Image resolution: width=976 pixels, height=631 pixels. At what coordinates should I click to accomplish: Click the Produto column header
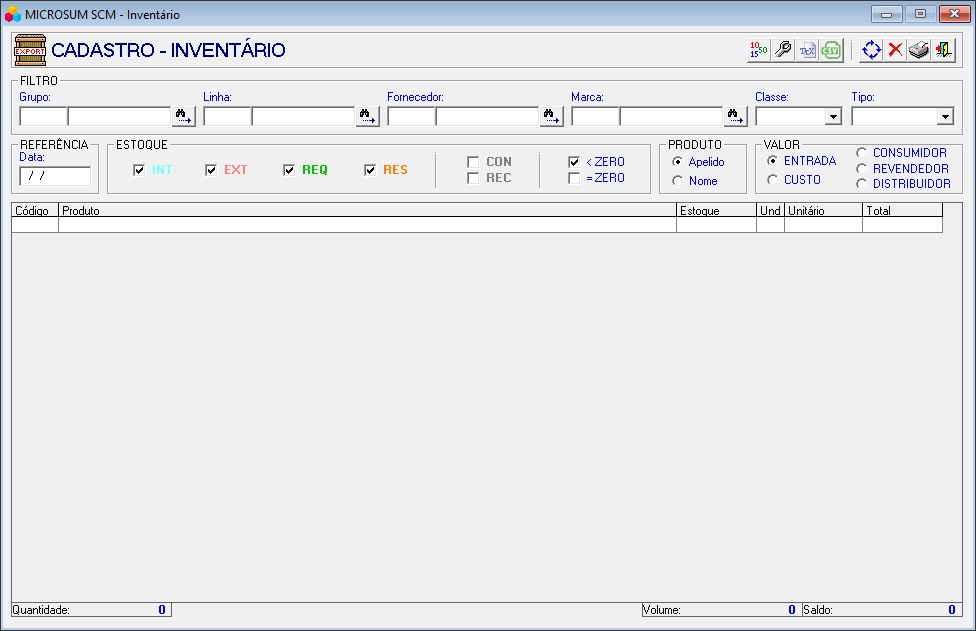[367, 211]
